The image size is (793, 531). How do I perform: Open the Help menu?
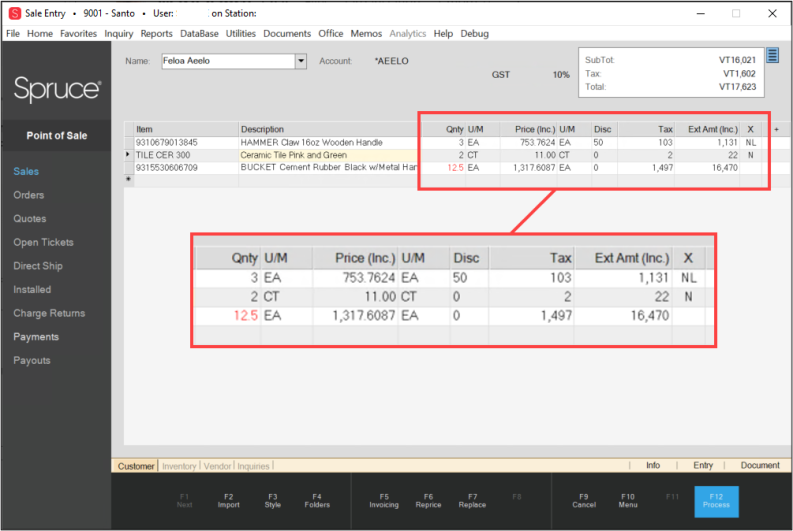point(443,33)
